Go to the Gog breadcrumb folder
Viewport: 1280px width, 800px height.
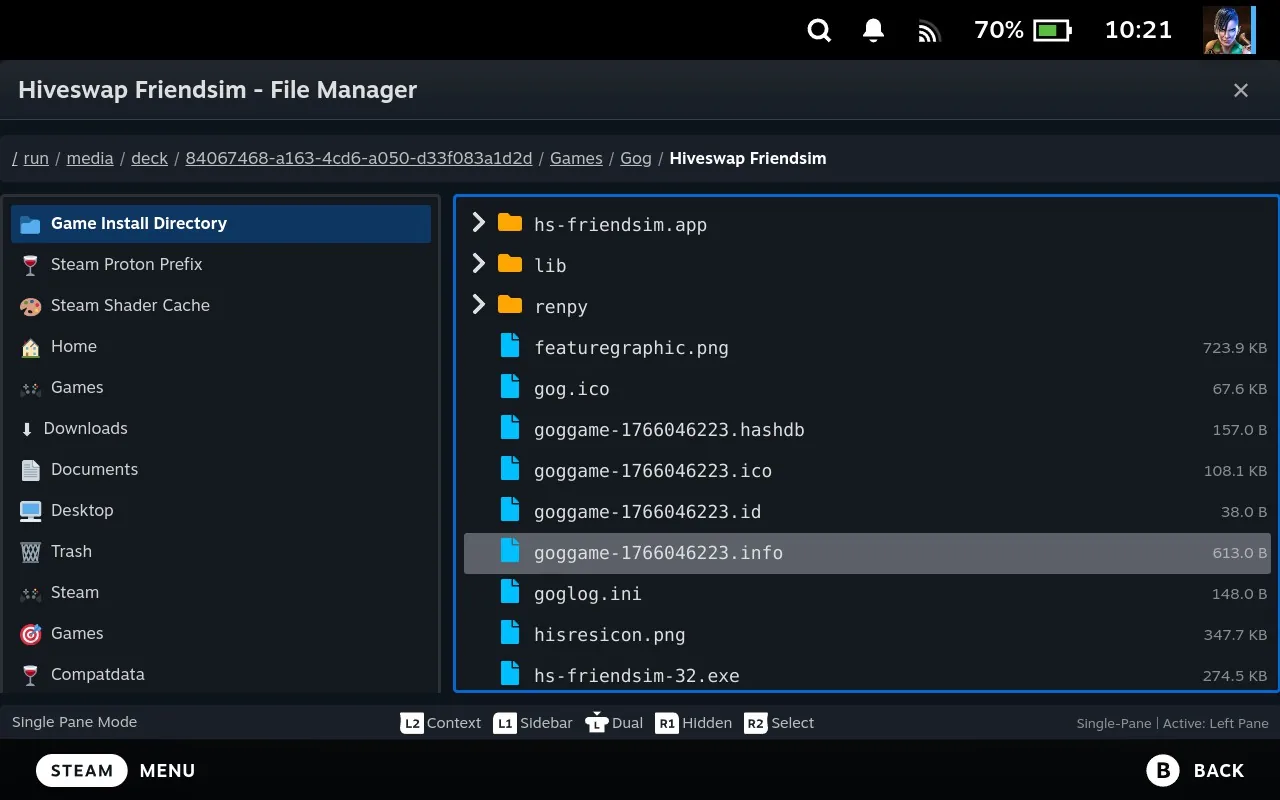(636, 158)
